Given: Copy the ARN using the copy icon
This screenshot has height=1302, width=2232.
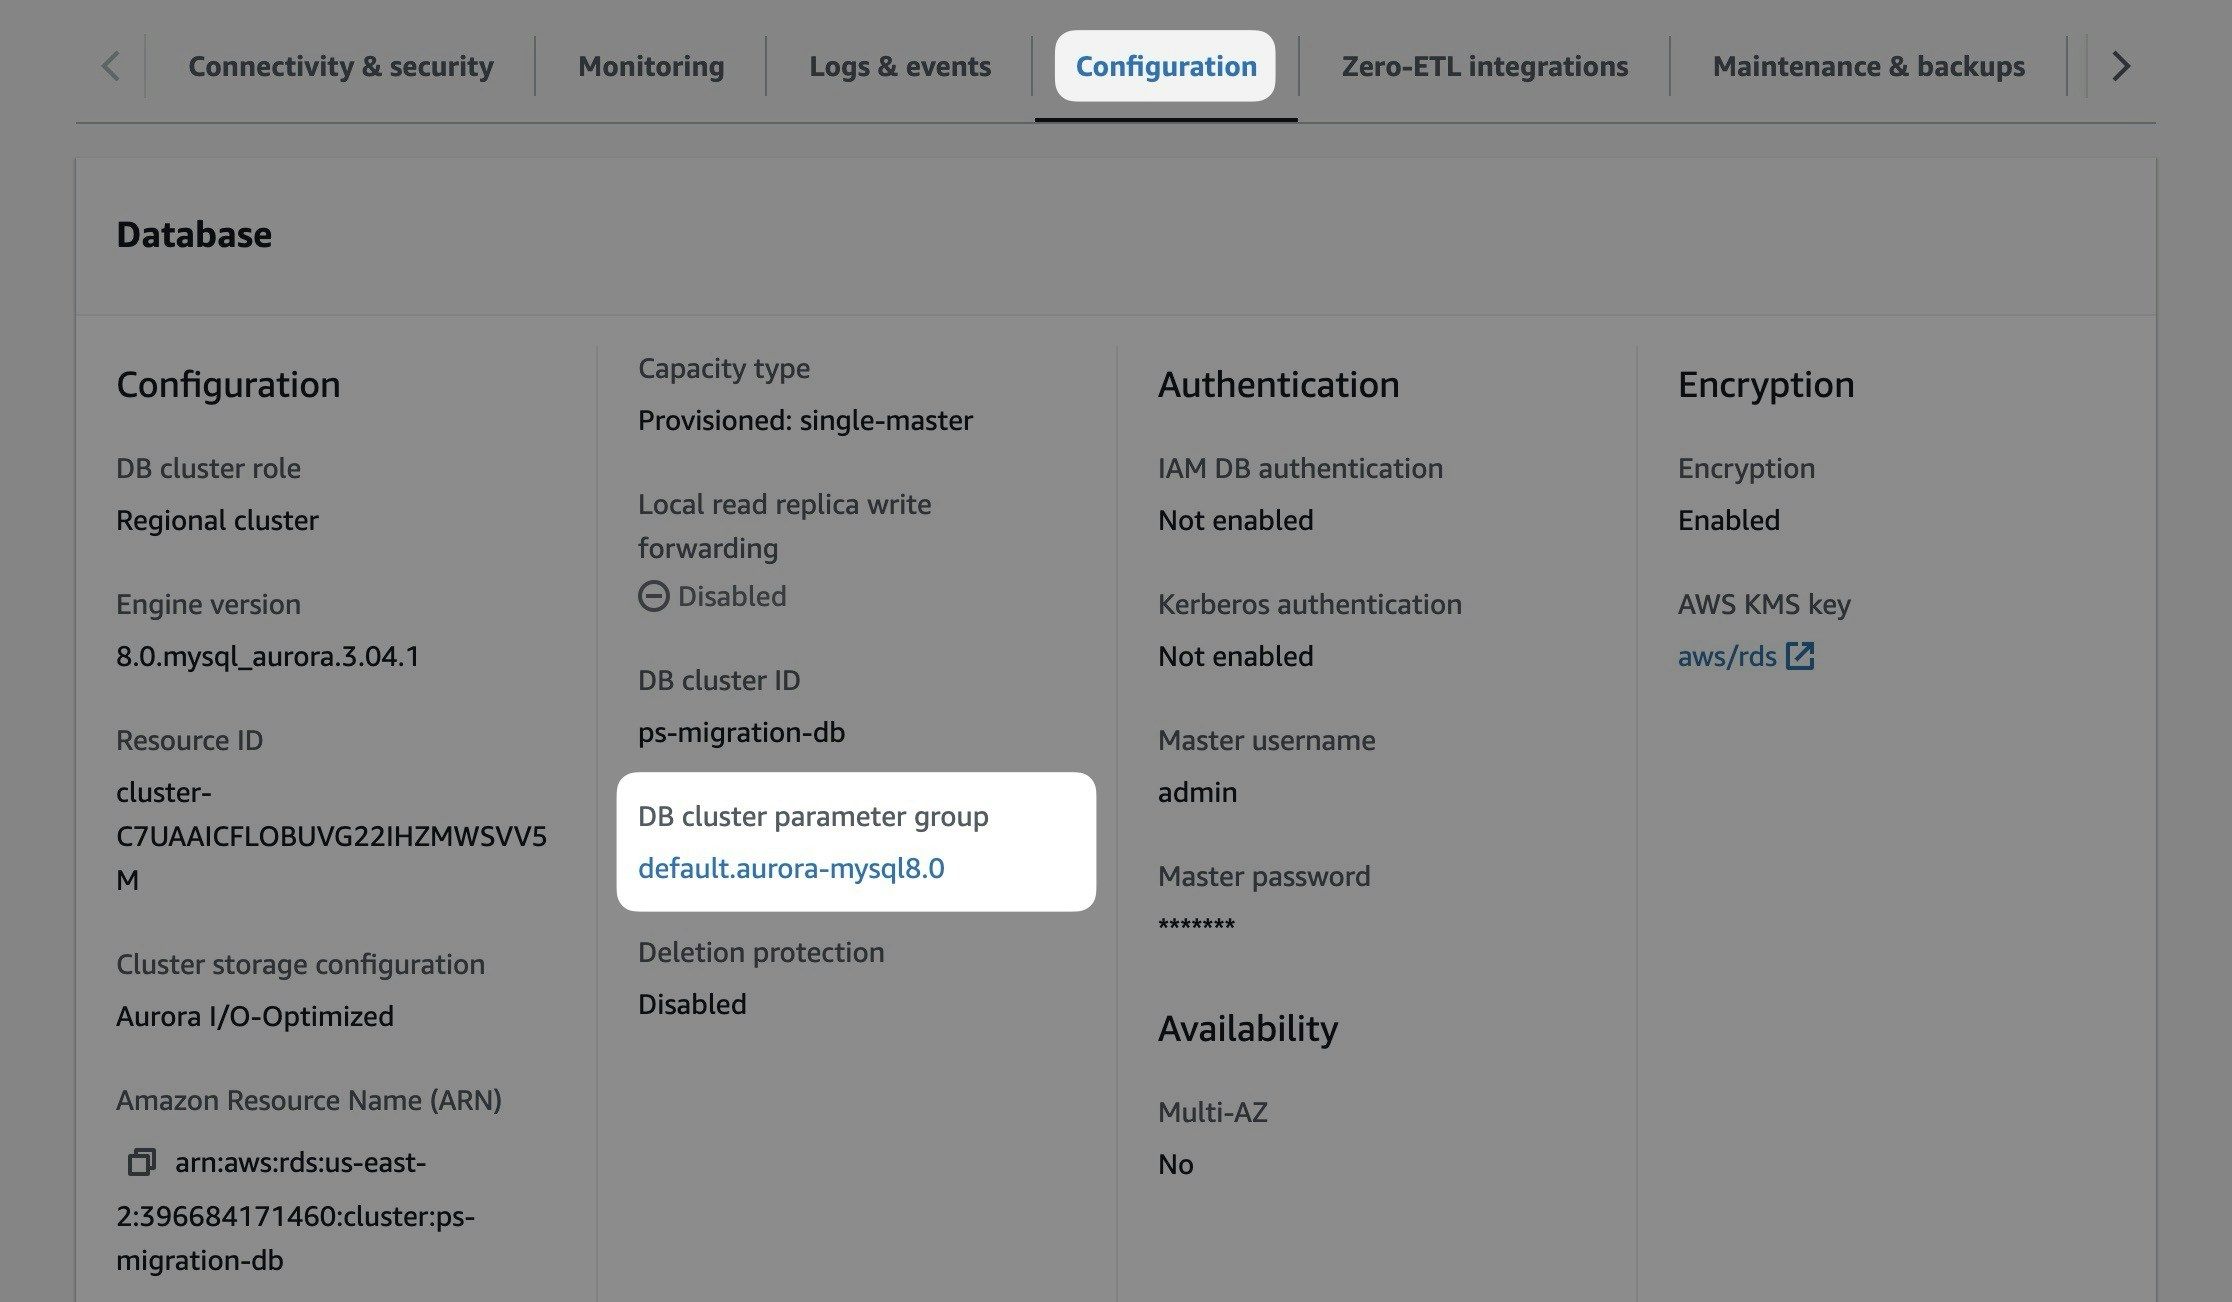Looking at the screenshot, I should coord(143,1162).
